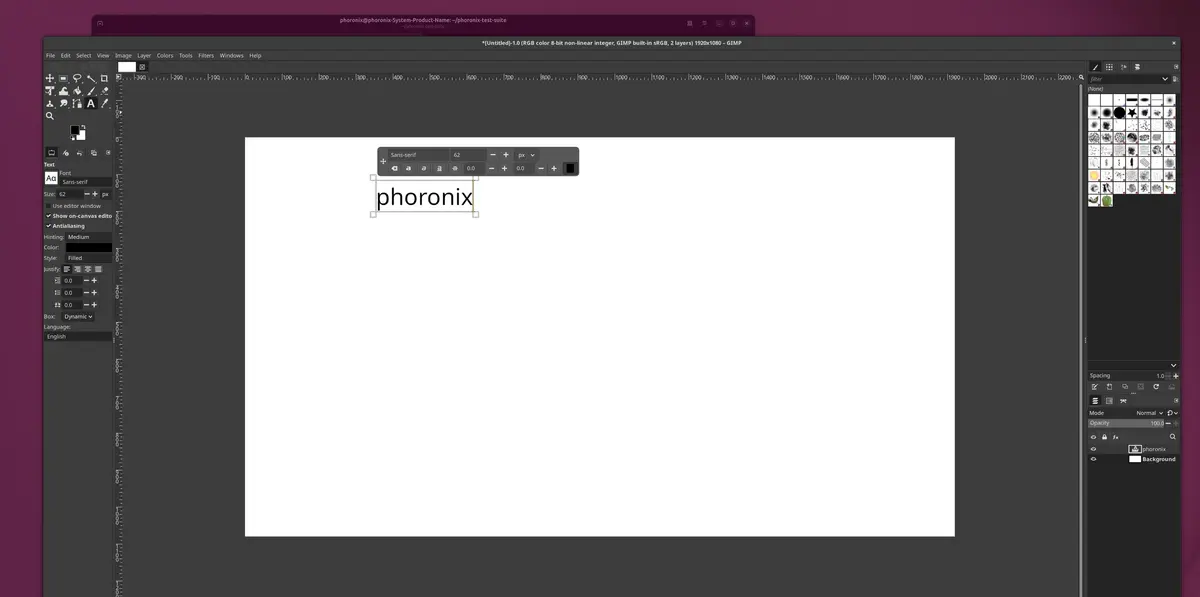The width and height of the screenshot is (1200, 597).
Task: Toggle underline in the on-canvas text toolbar
Action: (x=439, y=168)
